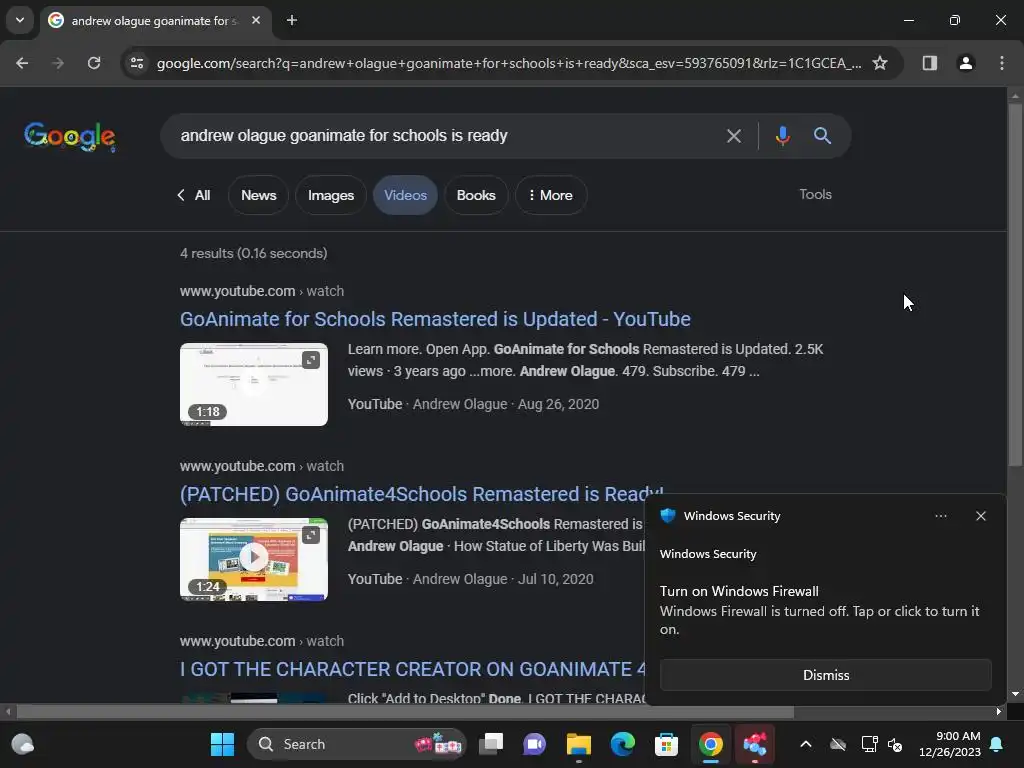Open Microsoft Store from taskbar
Image resolution: width=1024 pixels, height=768 pixels.
tap(666, 744)
